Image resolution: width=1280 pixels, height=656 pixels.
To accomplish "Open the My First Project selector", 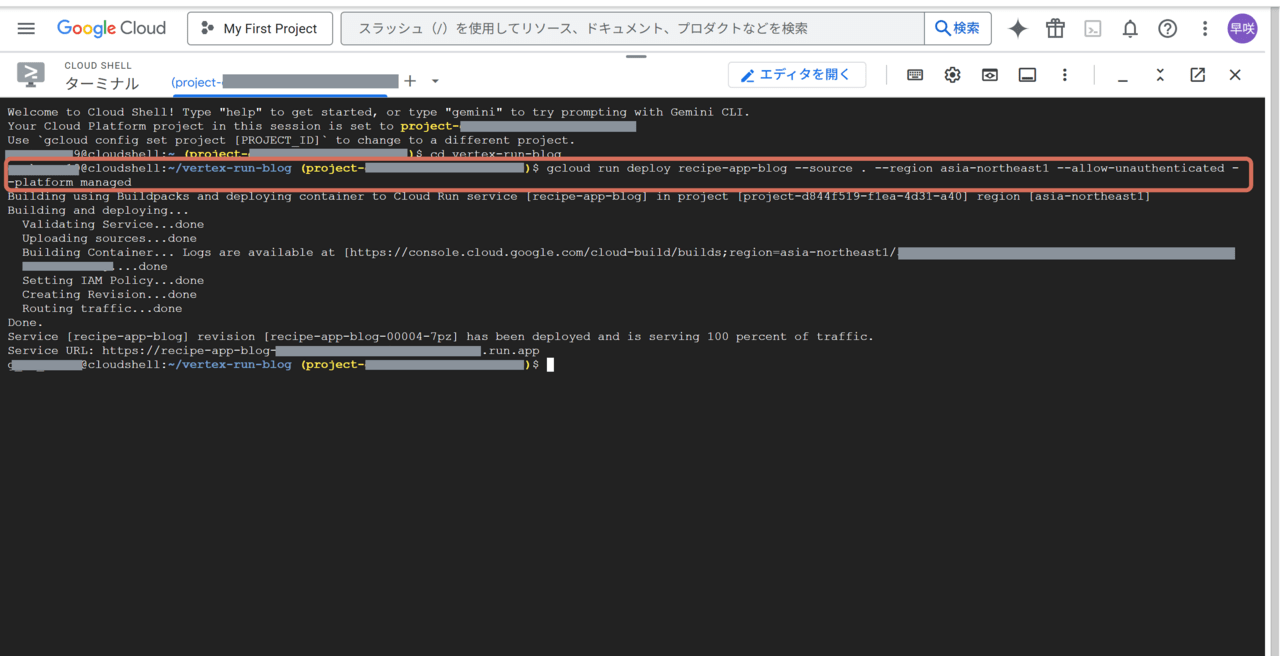I will pyautogui.click(x=259, y=29).
